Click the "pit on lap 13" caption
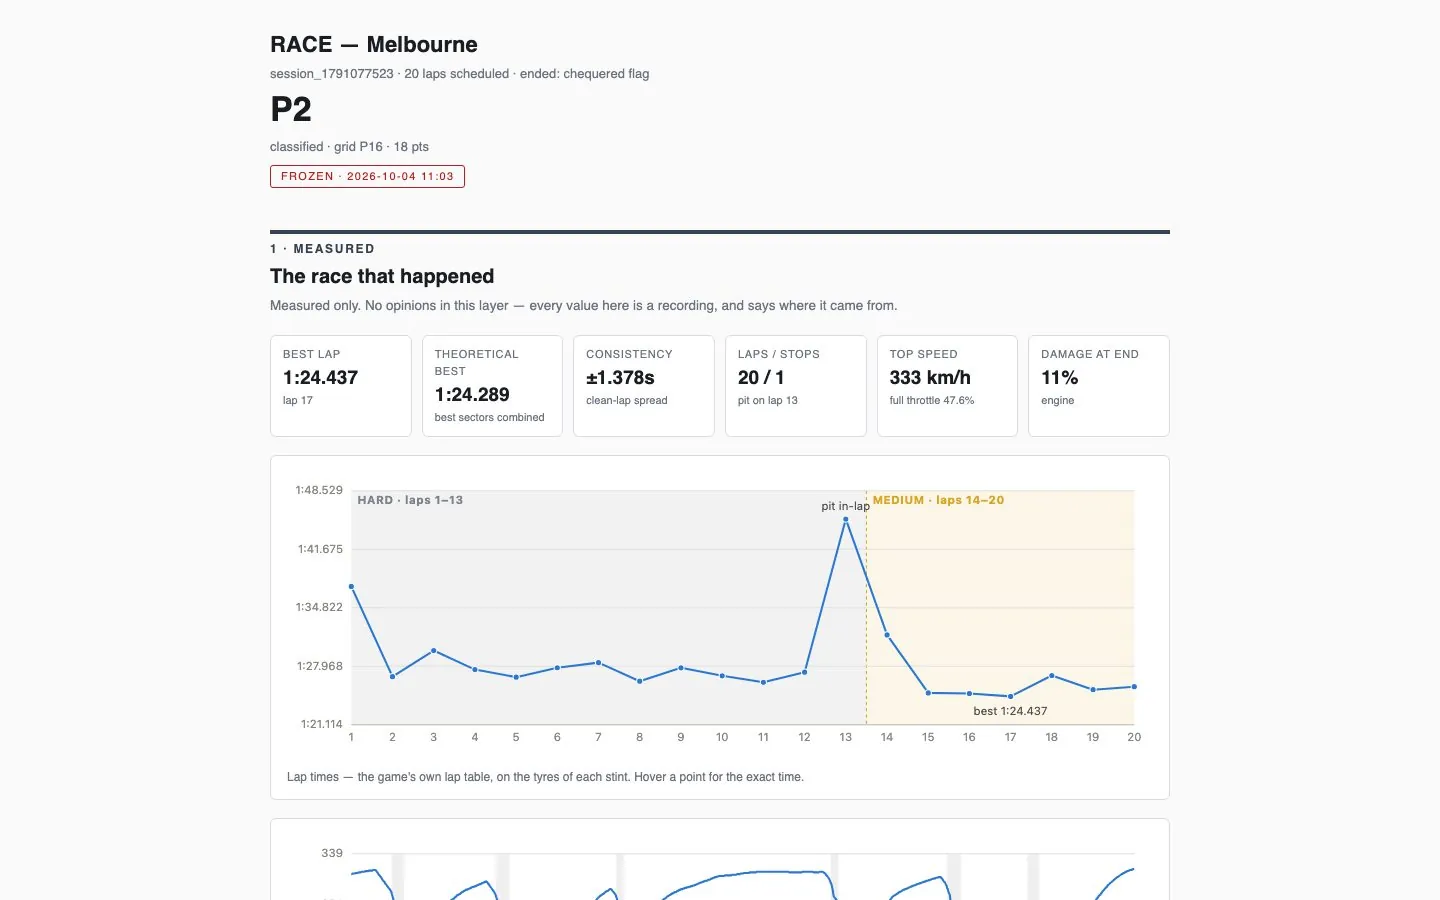 click(x=768, y=401)
